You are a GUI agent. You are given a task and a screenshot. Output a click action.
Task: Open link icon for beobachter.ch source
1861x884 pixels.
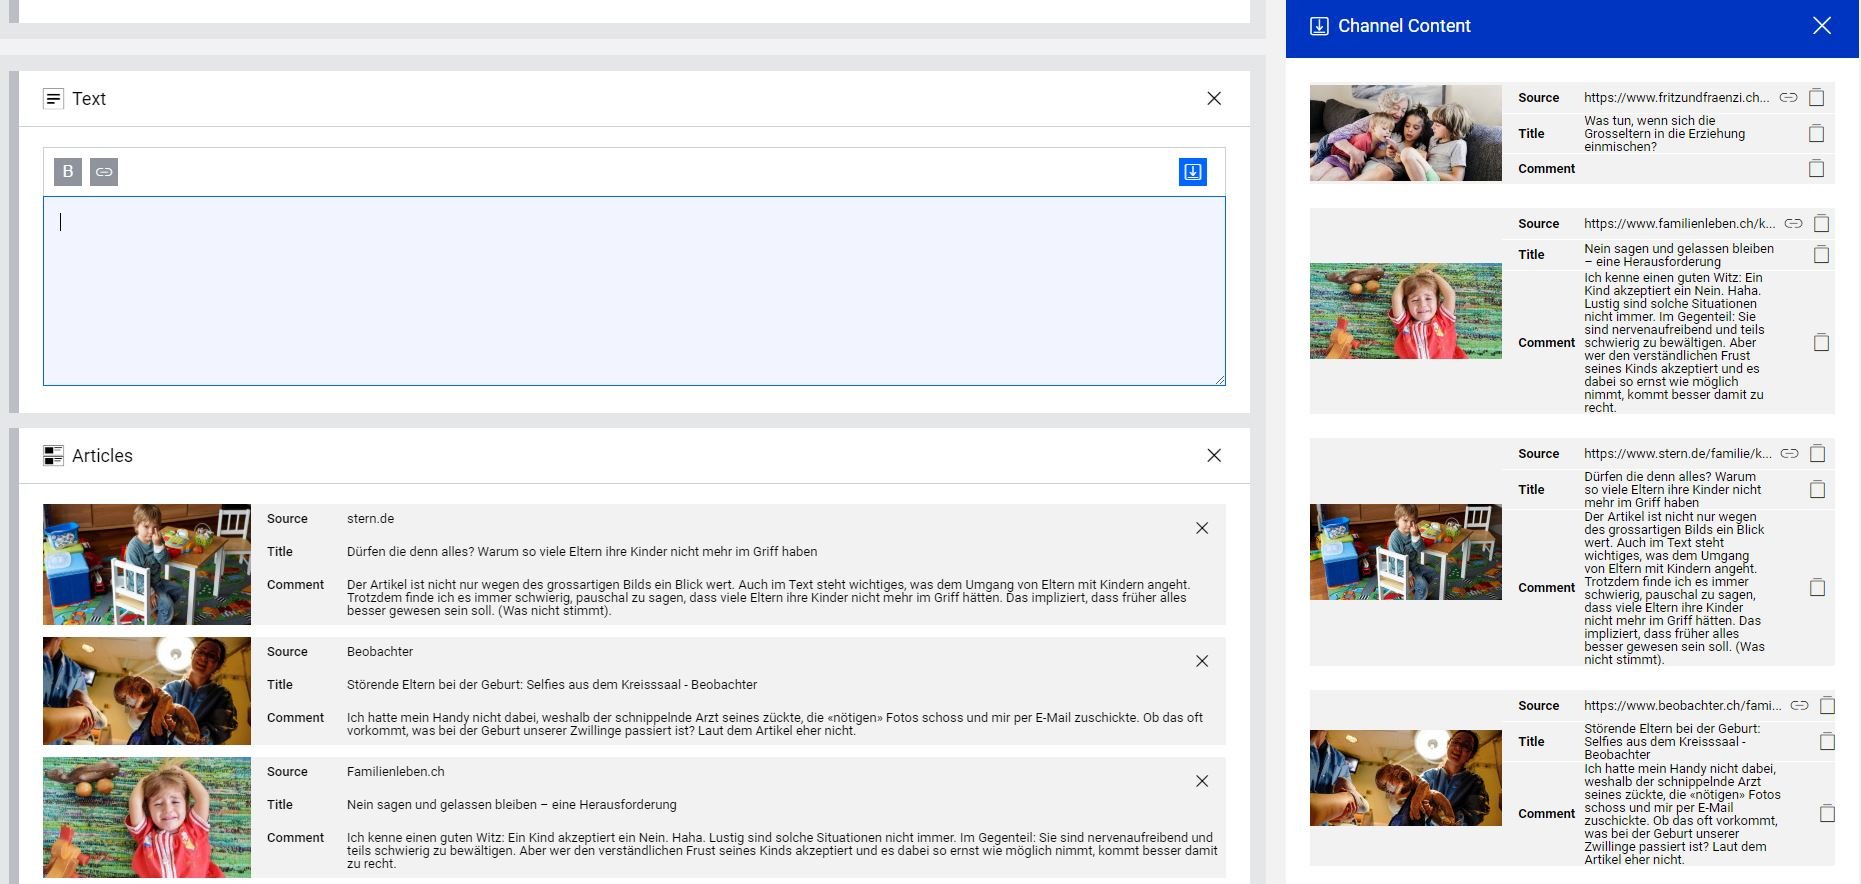click(1799, 705)
